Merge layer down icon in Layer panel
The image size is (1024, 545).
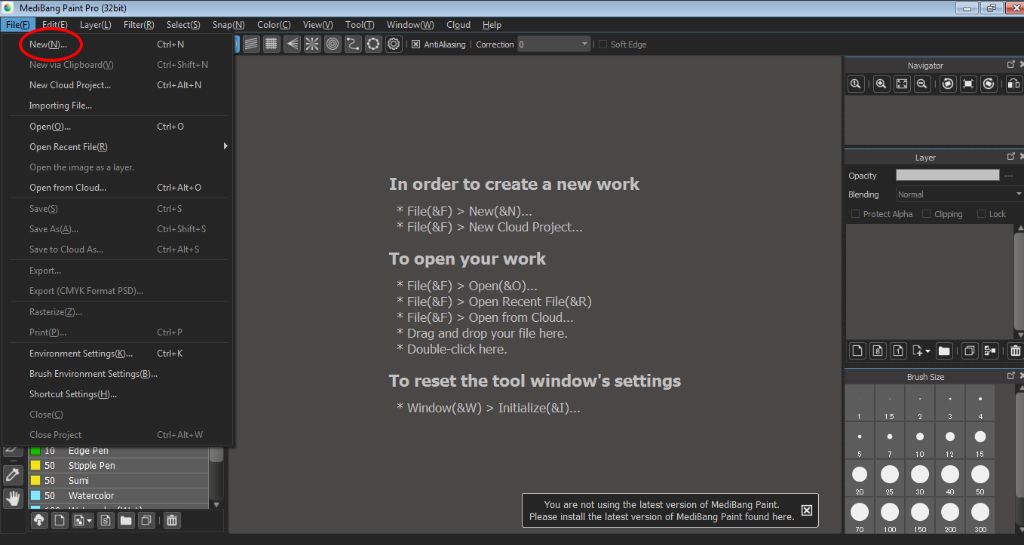[x=990, y=350]
